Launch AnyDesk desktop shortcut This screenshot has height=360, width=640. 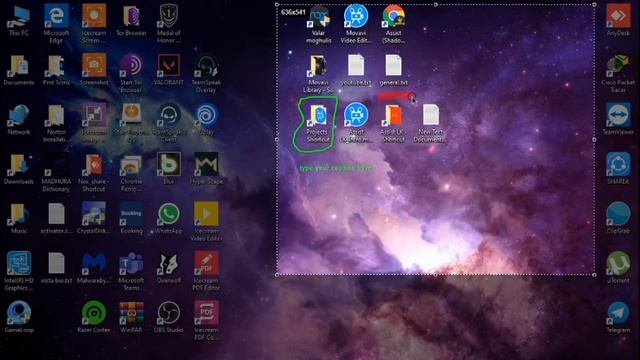[618, 21]
